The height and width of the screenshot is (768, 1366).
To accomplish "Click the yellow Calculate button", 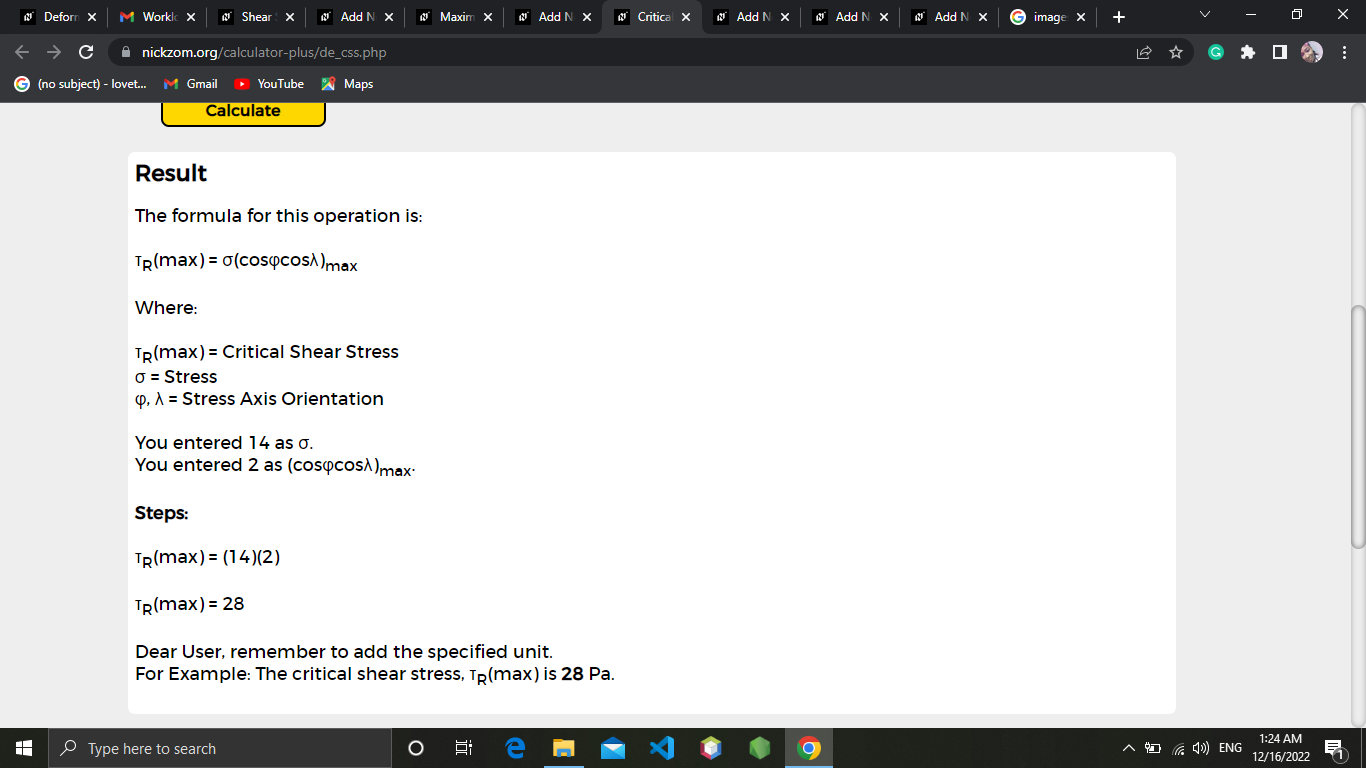I will click(x=243, y=112).
